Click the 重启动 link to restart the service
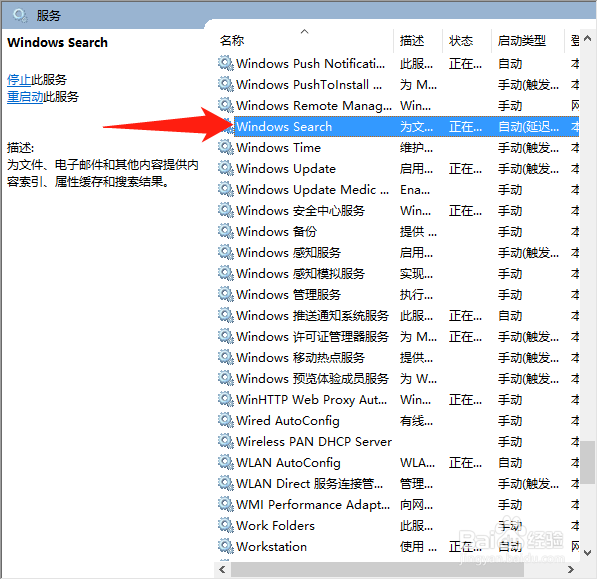598x580 pixels. pos(25,96)
